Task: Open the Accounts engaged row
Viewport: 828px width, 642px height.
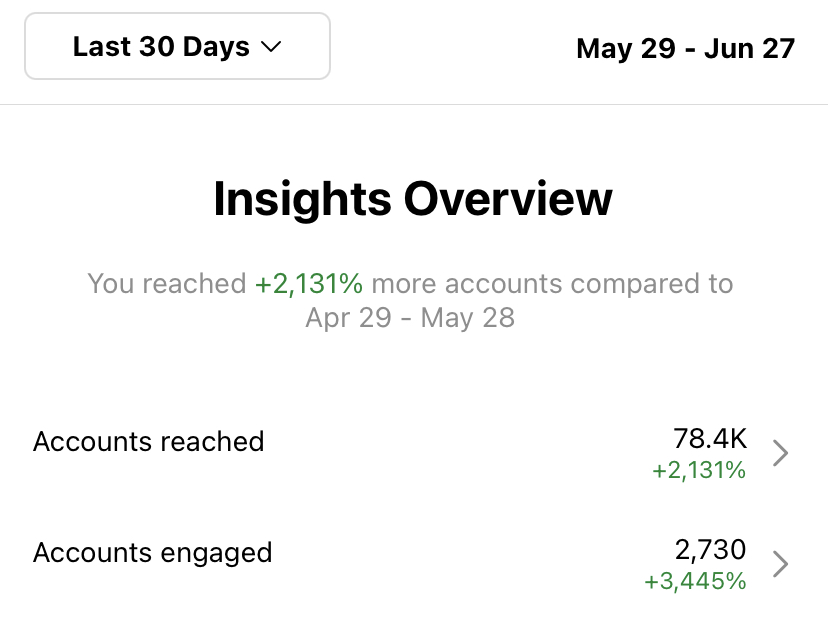Action: coord(152,552)
